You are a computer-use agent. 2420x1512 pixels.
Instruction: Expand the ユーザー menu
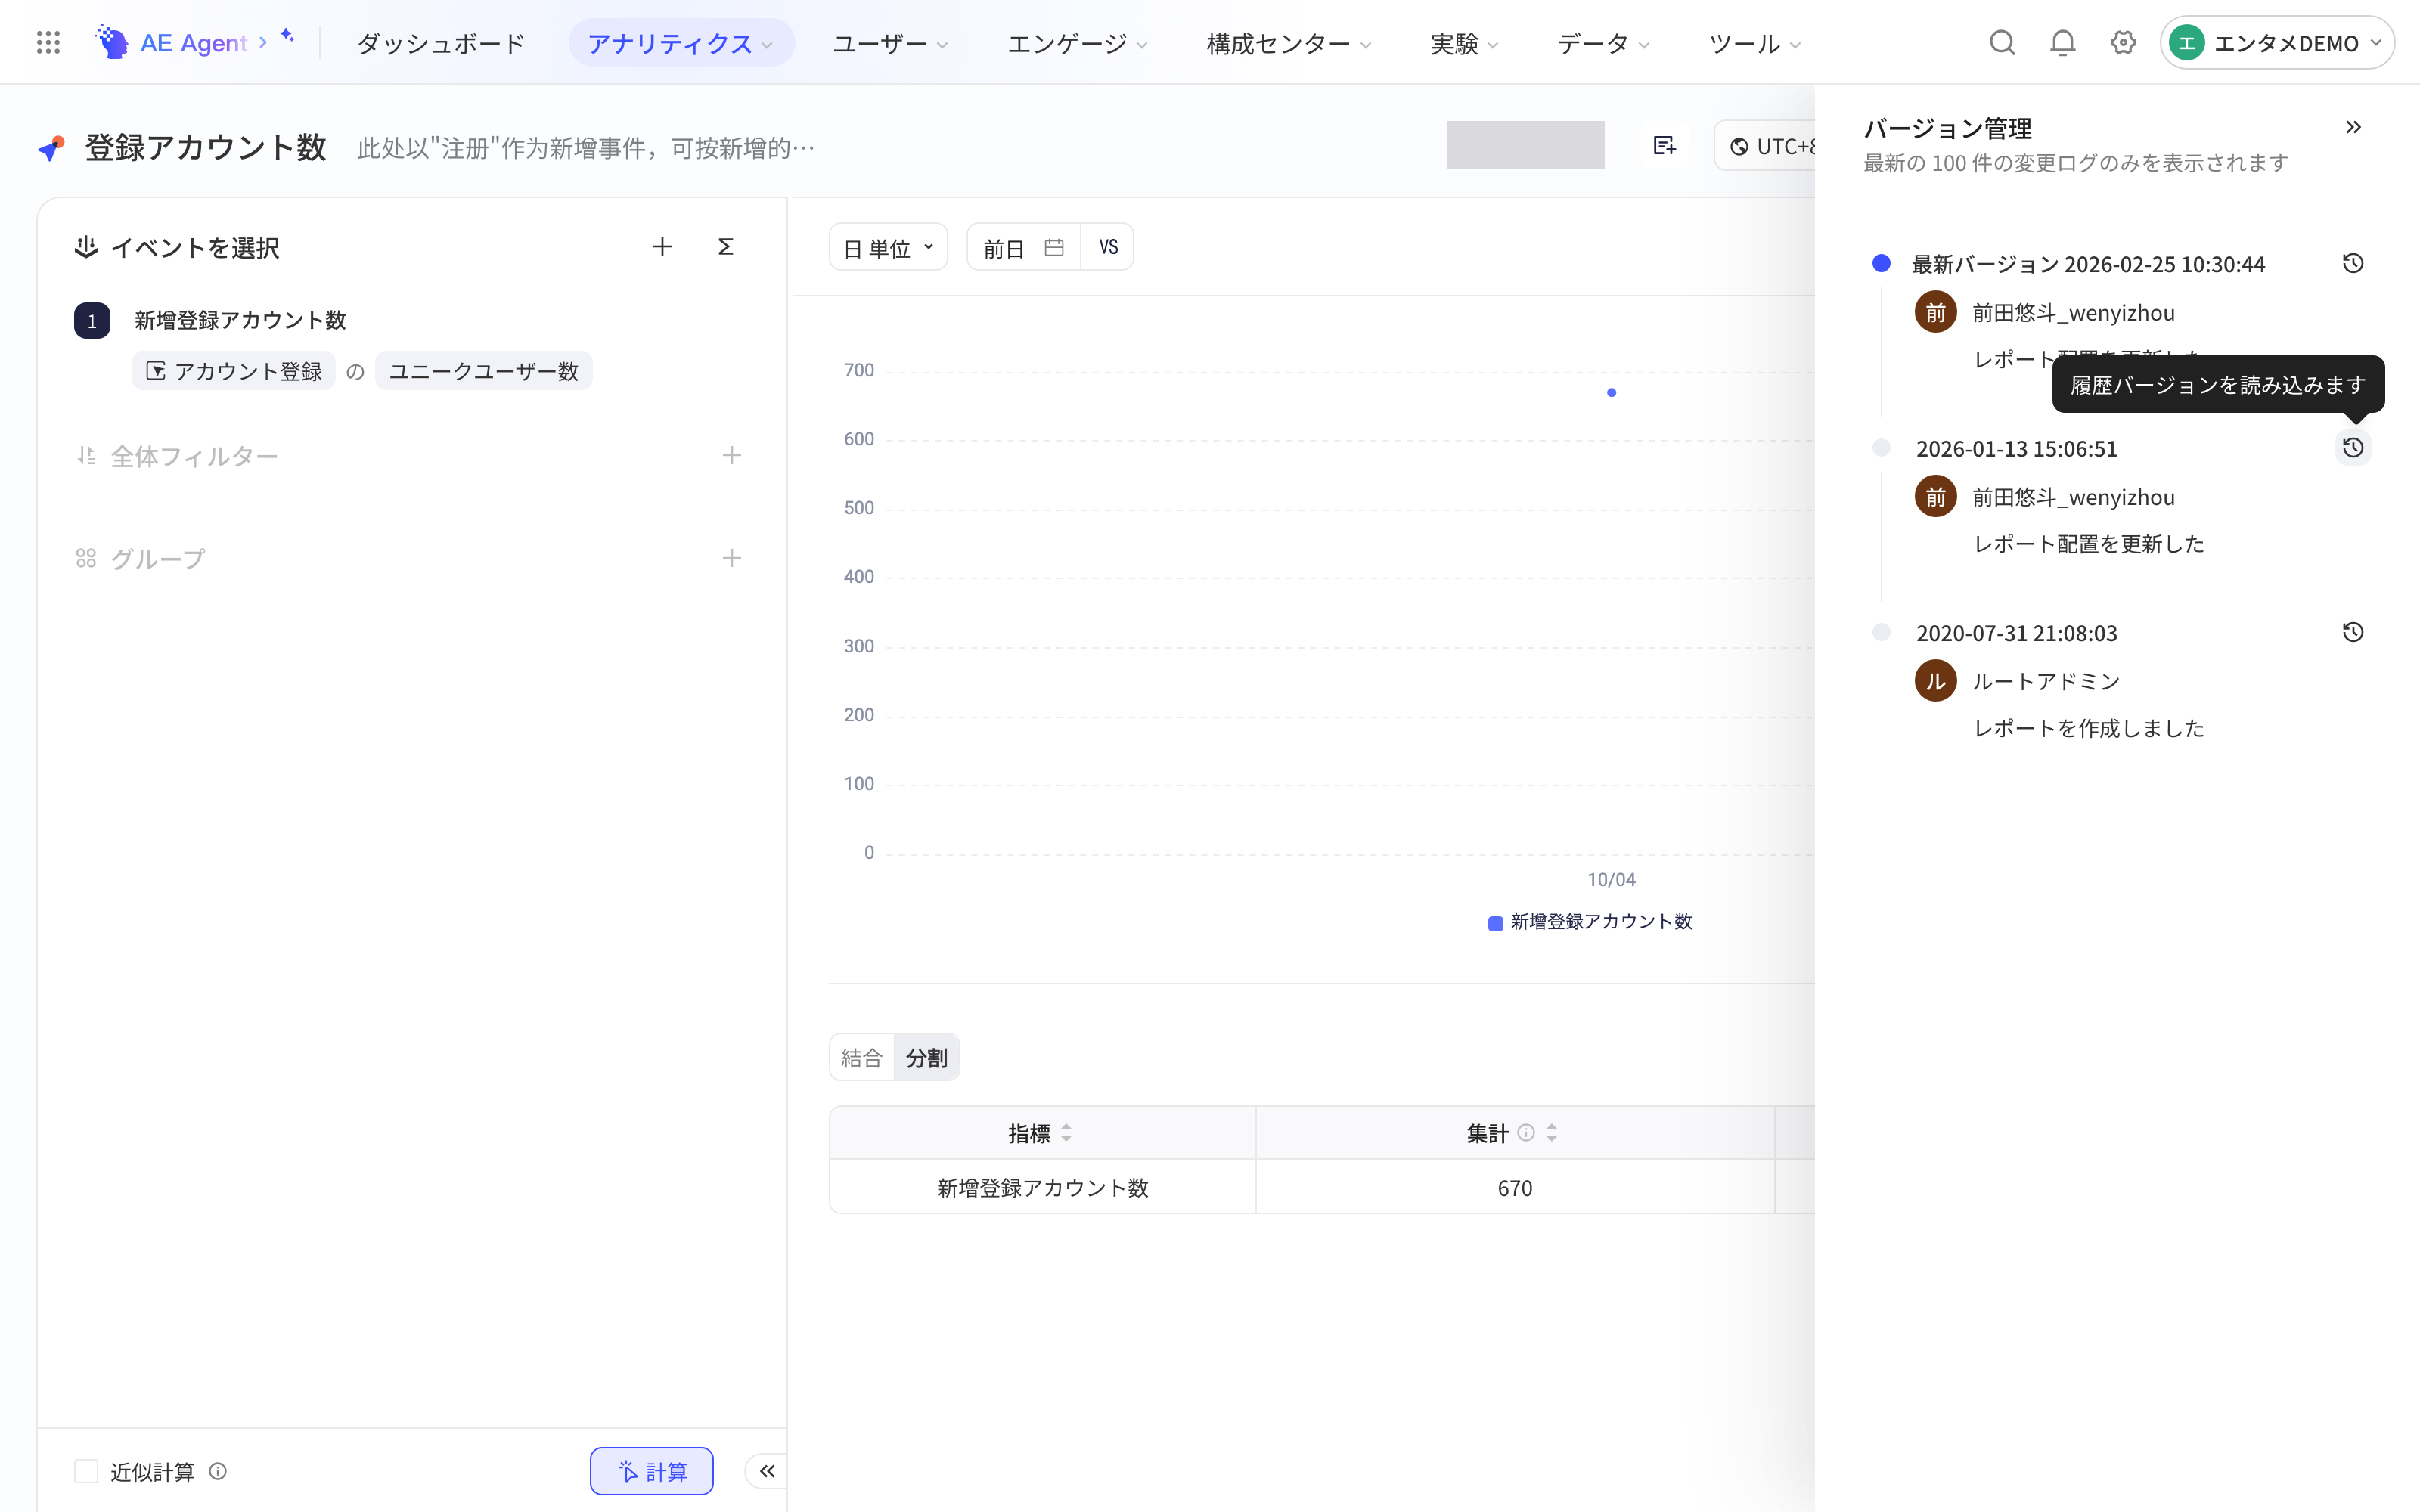point(890,43)
